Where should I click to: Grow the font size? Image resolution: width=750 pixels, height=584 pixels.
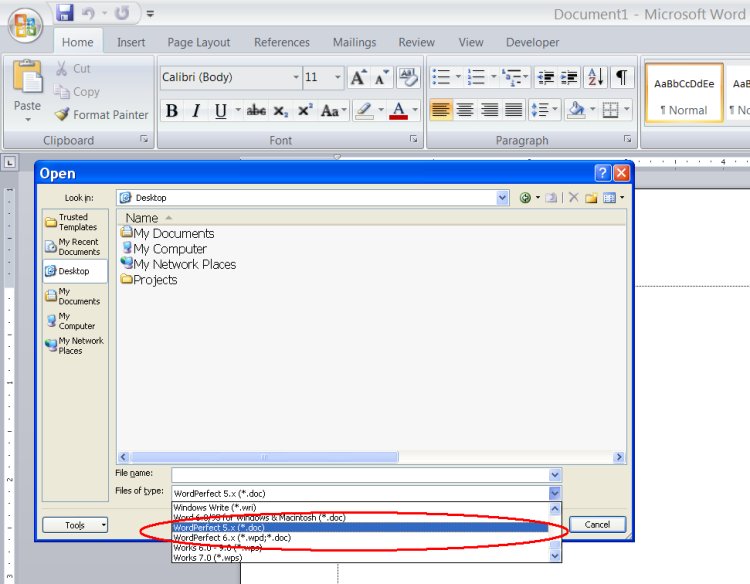(358, 77)
